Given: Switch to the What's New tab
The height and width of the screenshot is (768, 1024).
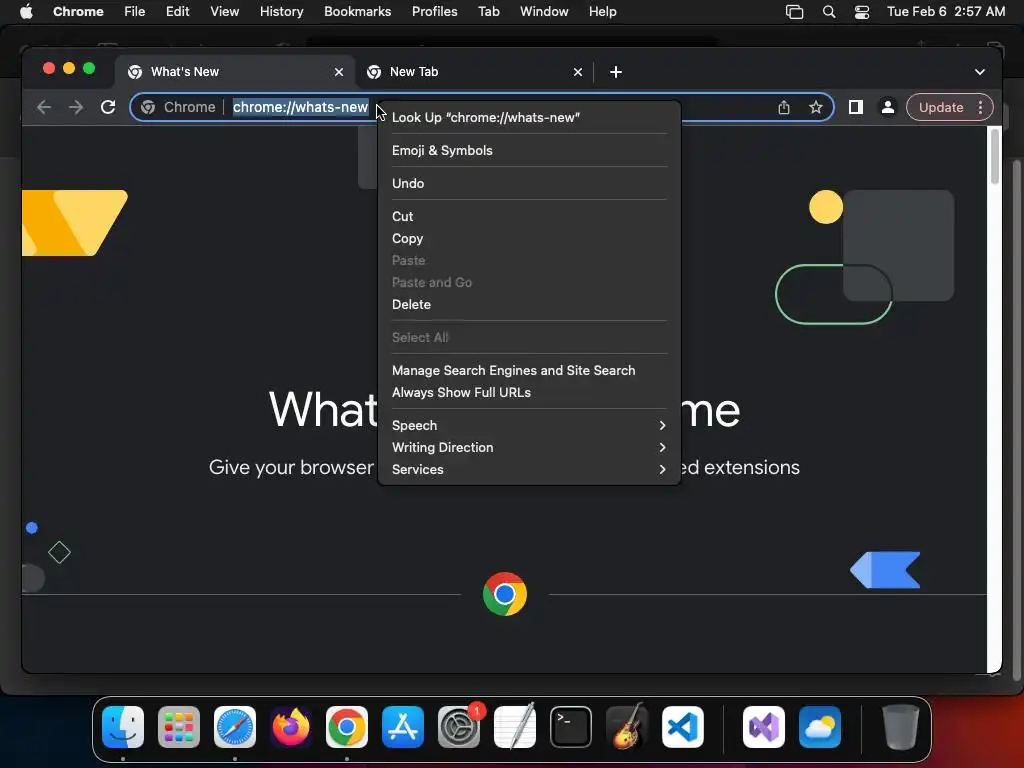Looking at the screenshot, I should (x=235, y=72).
